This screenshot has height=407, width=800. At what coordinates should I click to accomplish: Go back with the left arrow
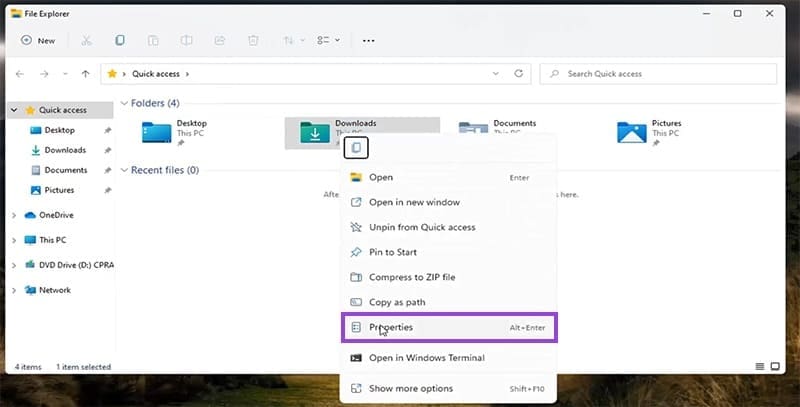[20, 74]
